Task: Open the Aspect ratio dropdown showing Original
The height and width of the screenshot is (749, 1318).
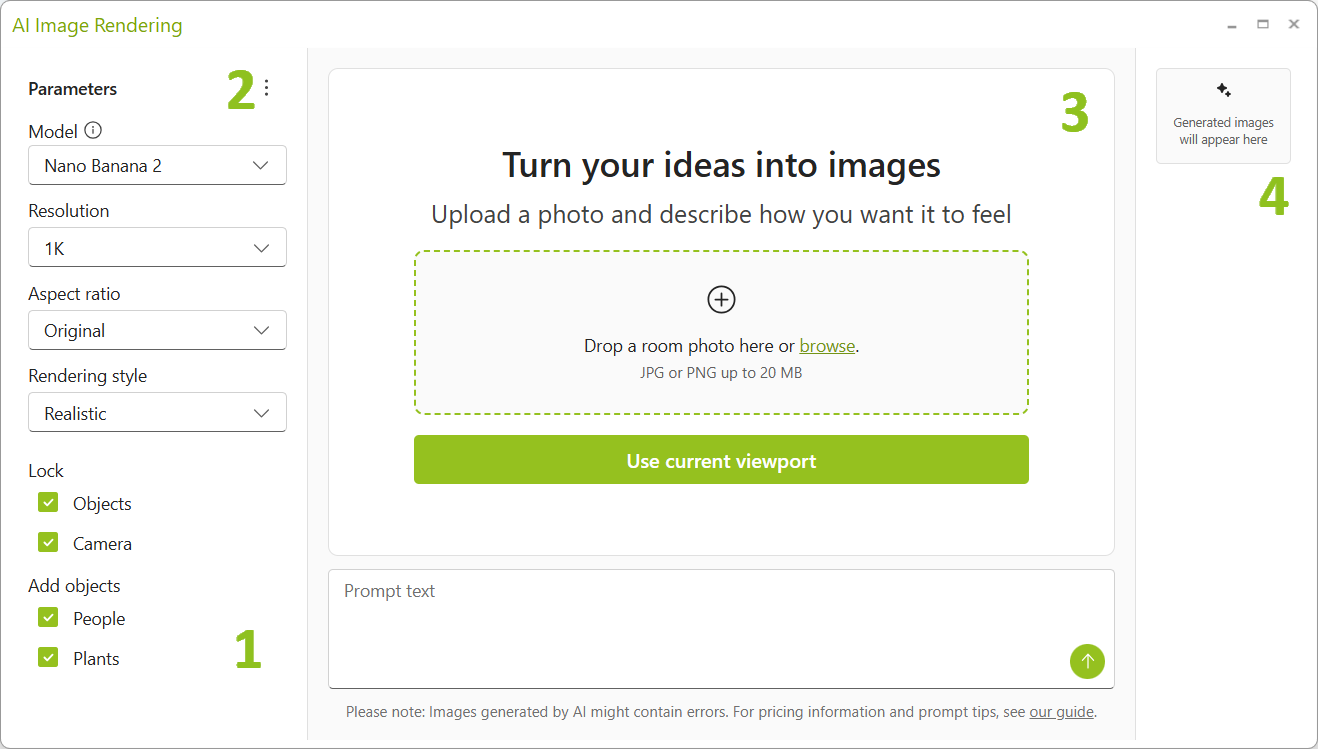Action: [157, 330]
